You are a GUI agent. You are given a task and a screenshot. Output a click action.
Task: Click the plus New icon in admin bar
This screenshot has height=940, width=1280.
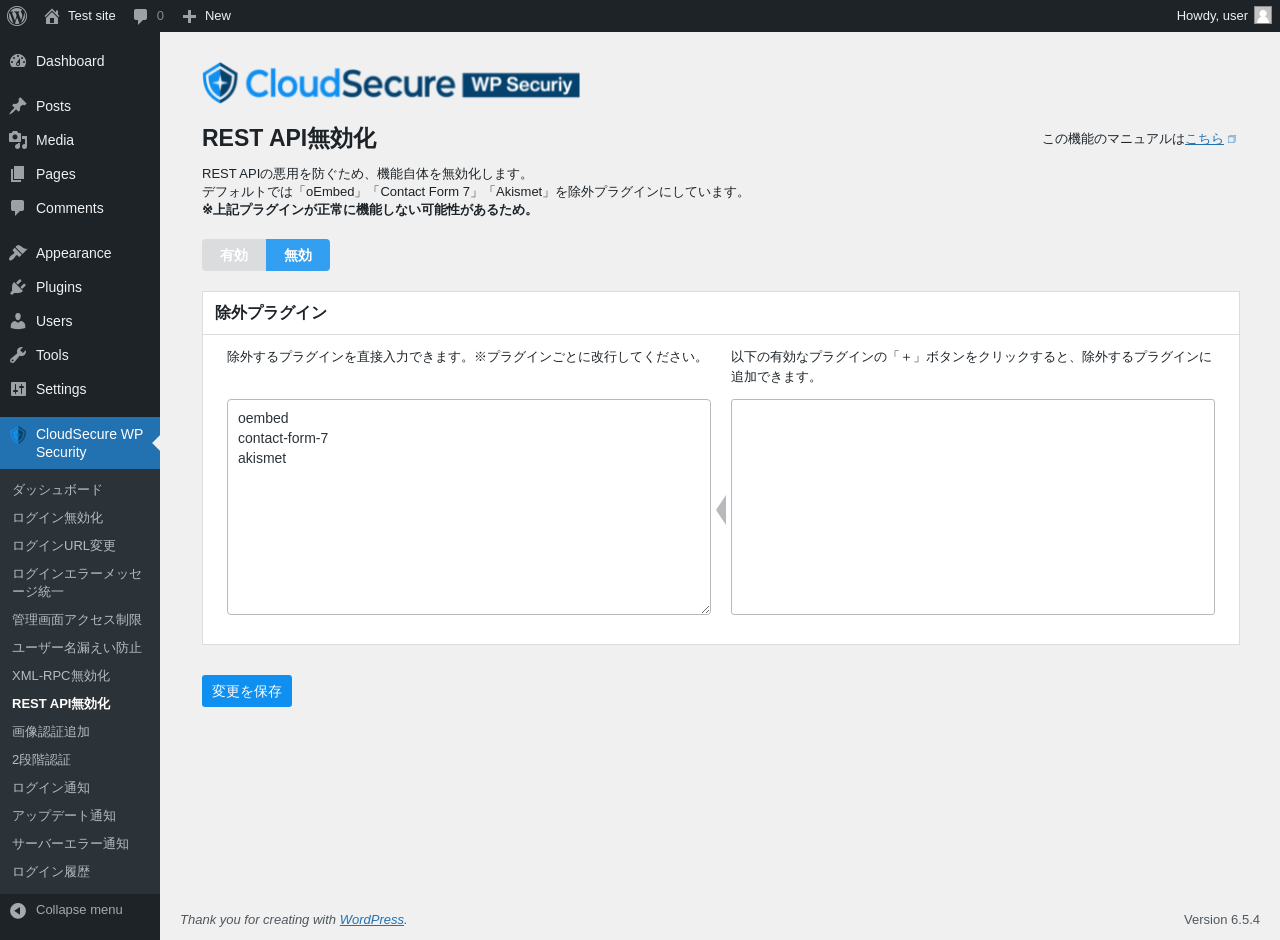[189, 16]
